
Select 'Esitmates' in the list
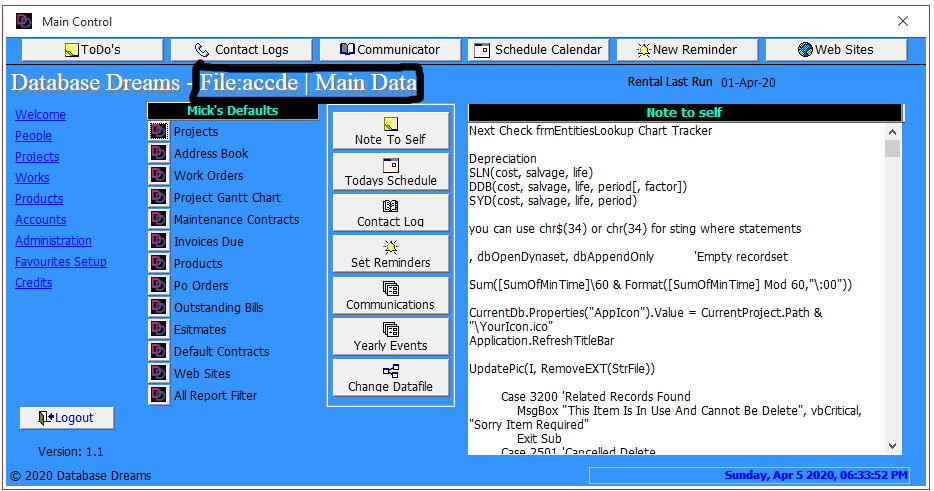200,330
